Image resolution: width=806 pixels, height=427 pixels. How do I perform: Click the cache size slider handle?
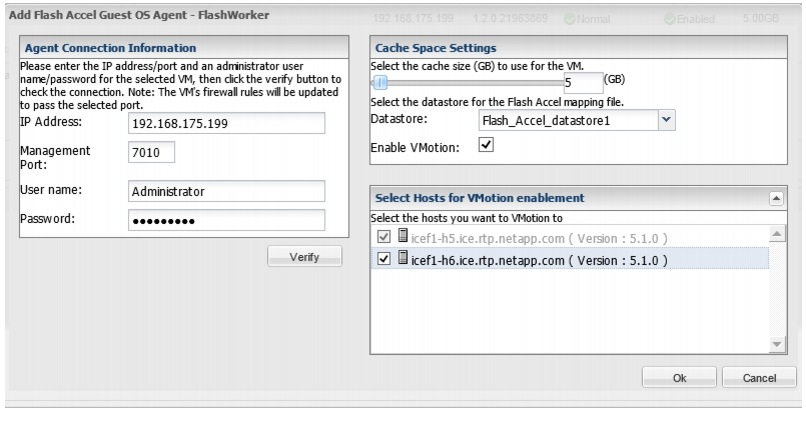(381, 83)
